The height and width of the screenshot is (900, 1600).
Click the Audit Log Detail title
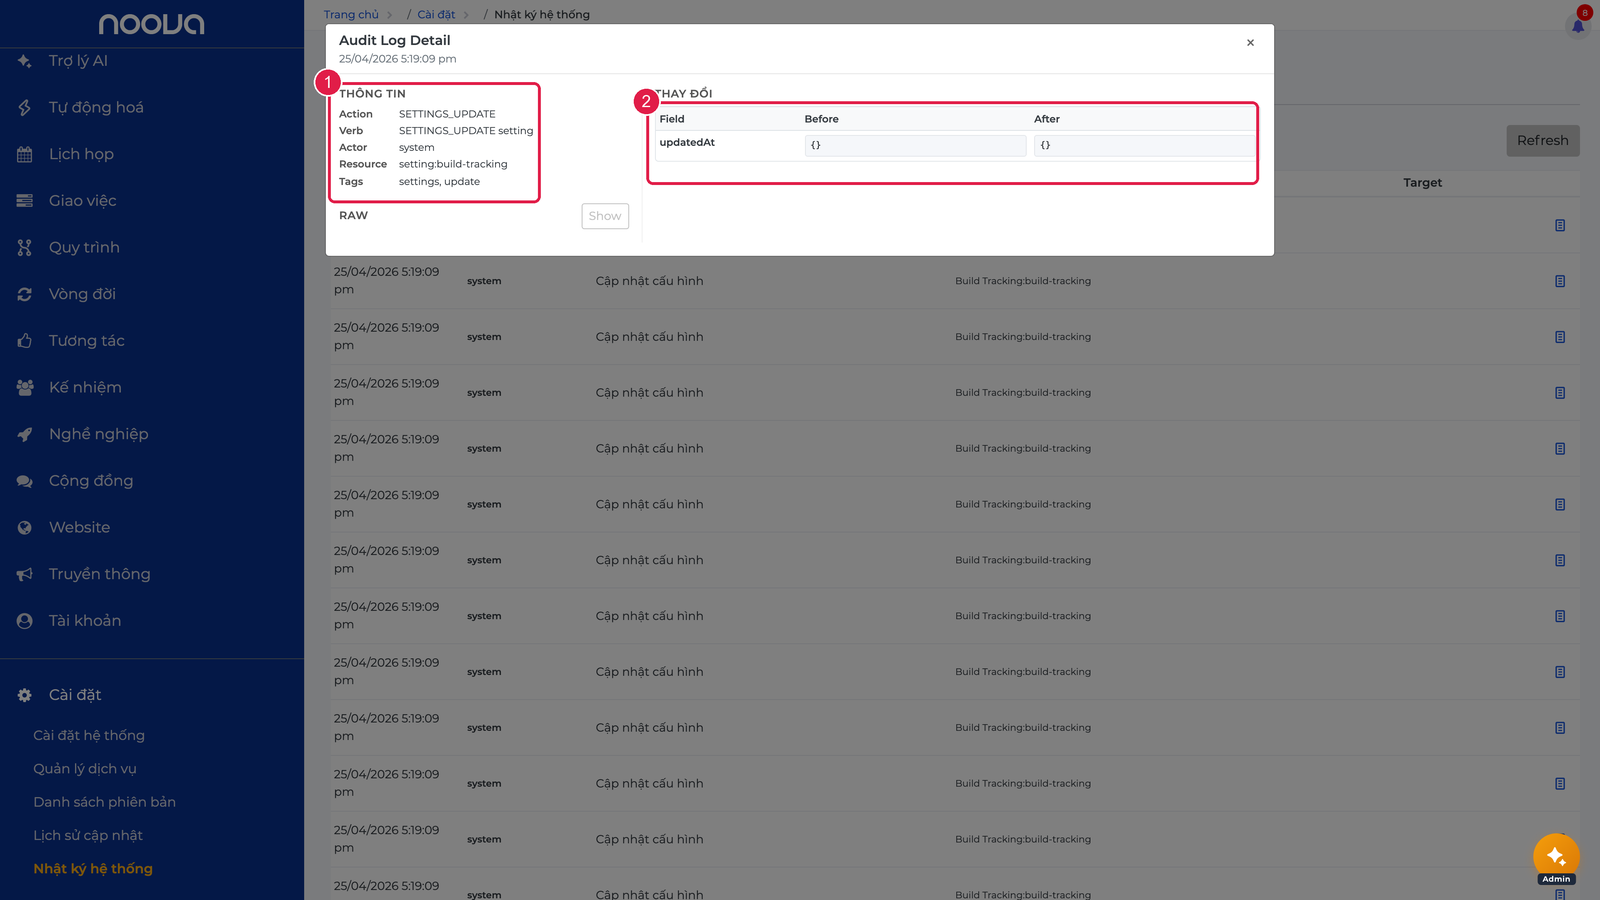pyautogui.click(x=394, y=41)
